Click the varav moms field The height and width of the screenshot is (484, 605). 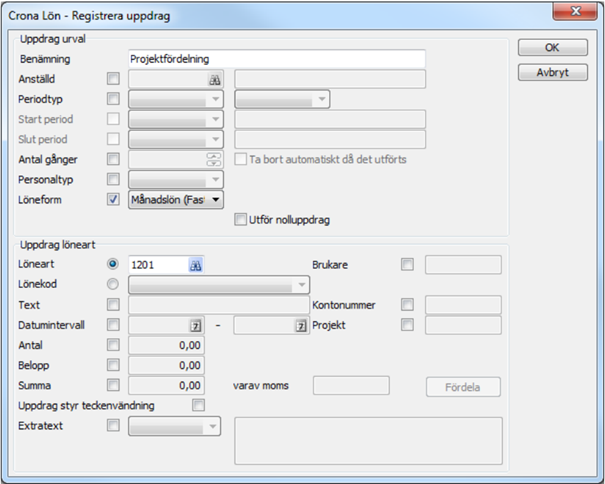pos(351,386)
